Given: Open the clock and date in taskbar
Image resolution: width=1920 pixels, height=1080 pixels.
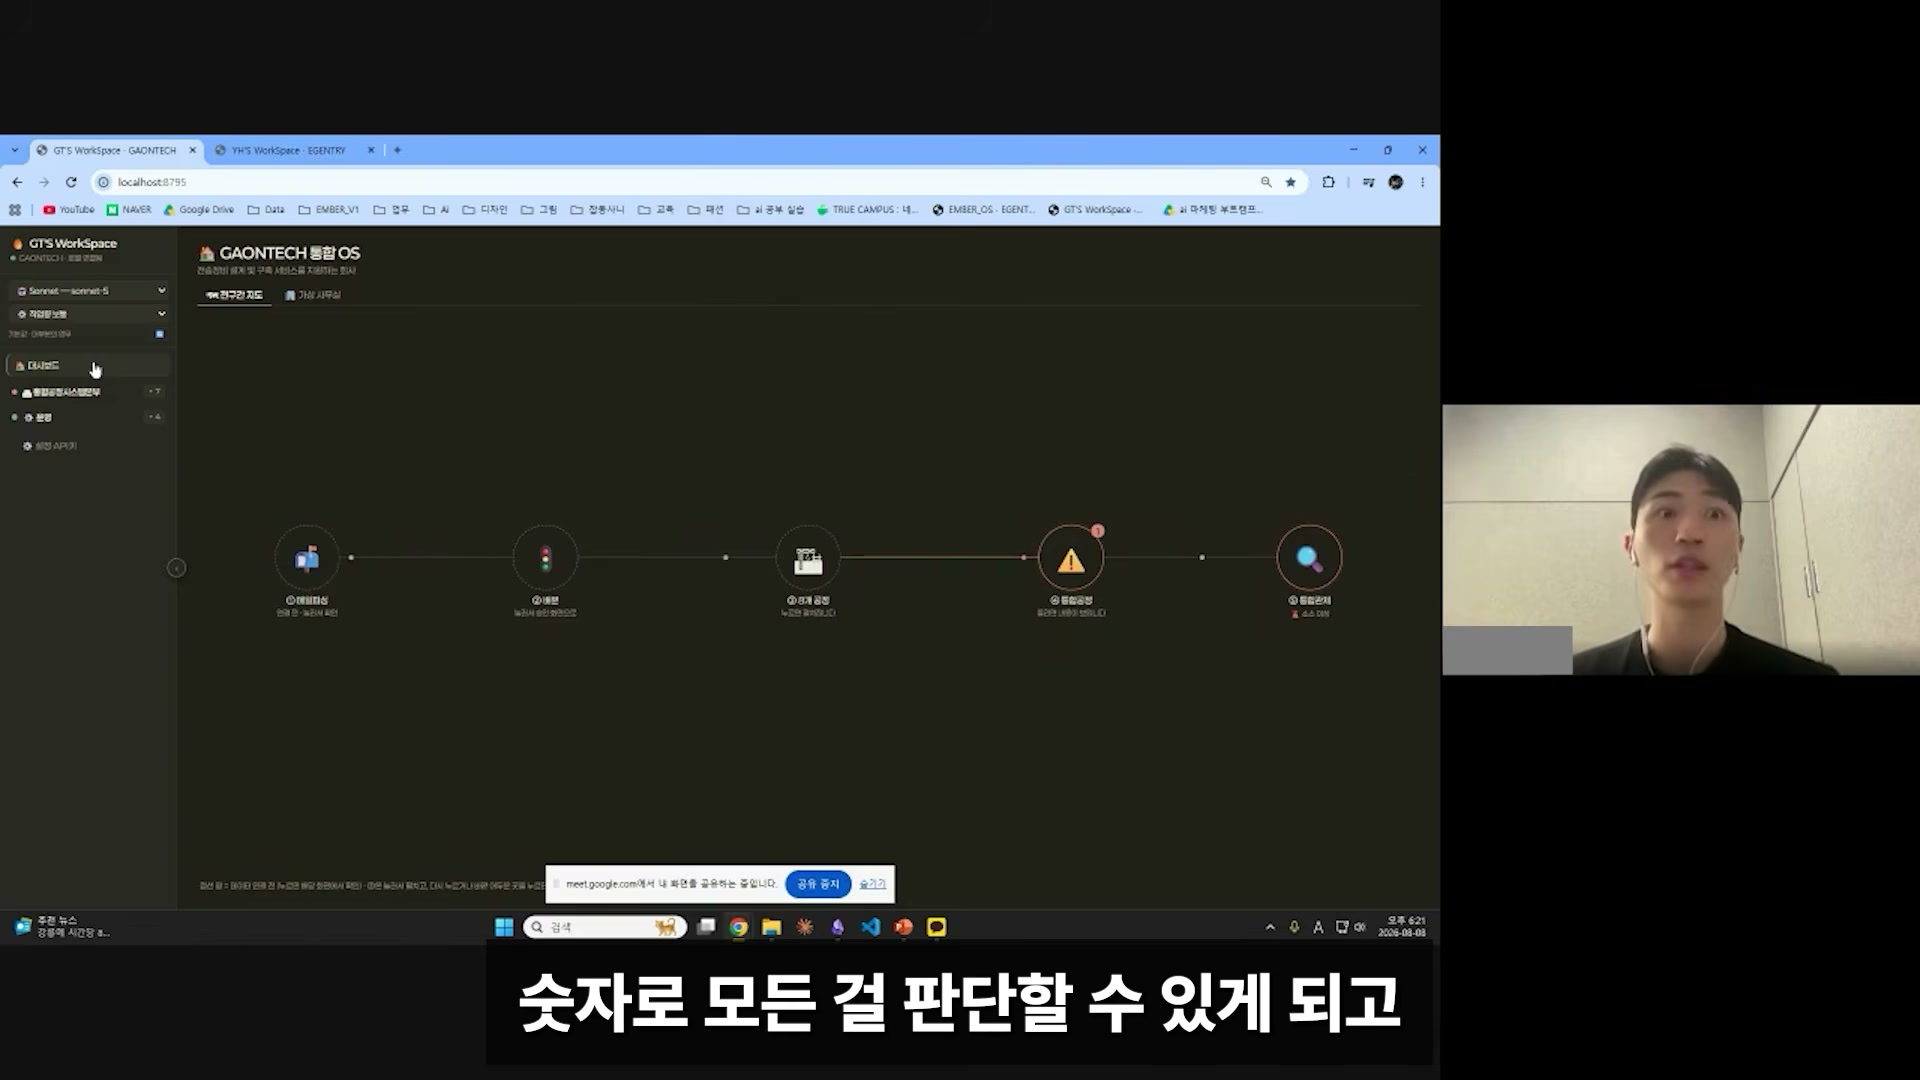Looking at the screenshot, I should (x=1402, y=927).
